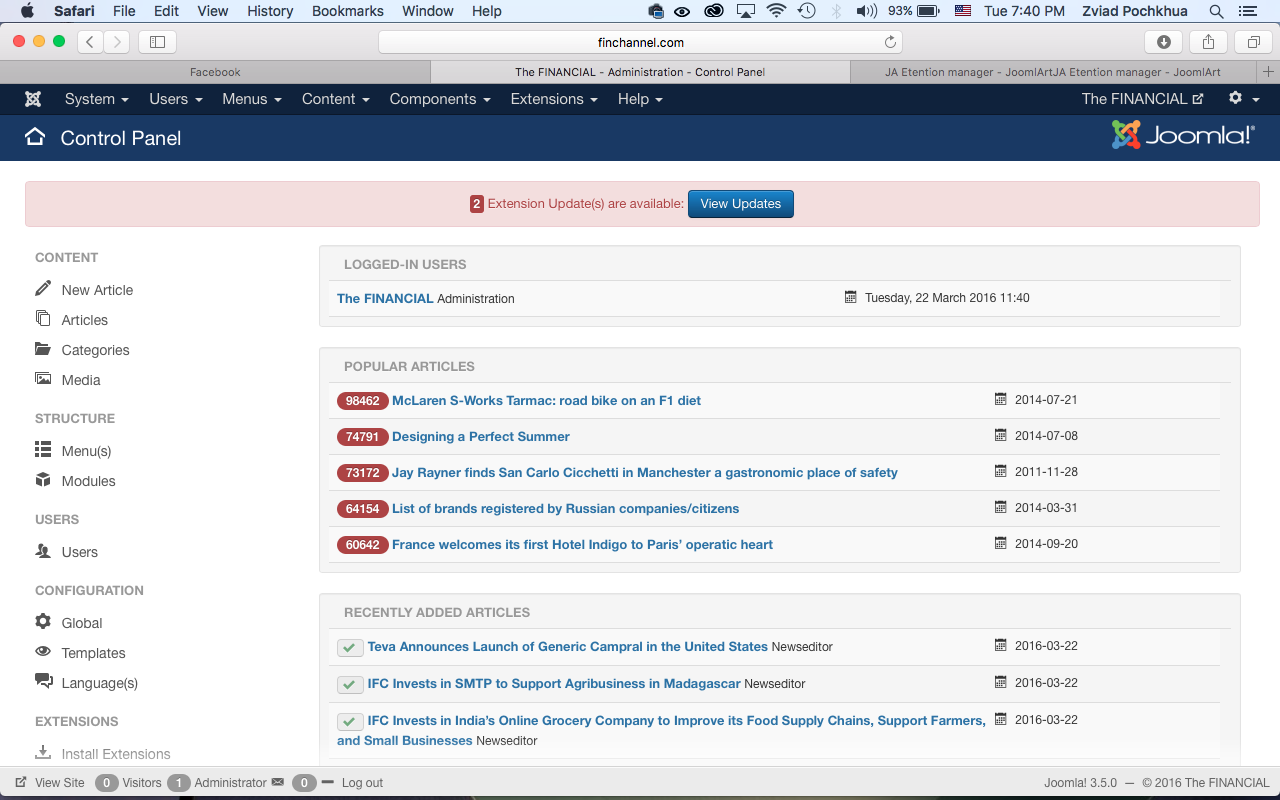
Task: Click The FINANCIAL logged-in user link
Action: point(385,298)
